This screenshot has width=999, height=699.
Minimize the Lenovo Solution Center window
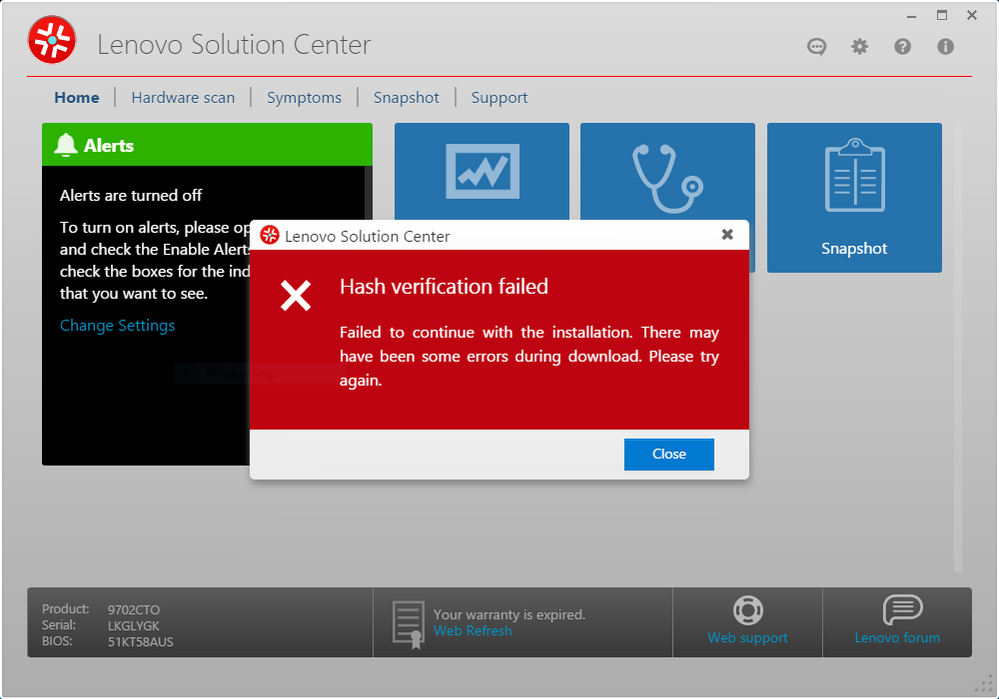pos(912,16)
